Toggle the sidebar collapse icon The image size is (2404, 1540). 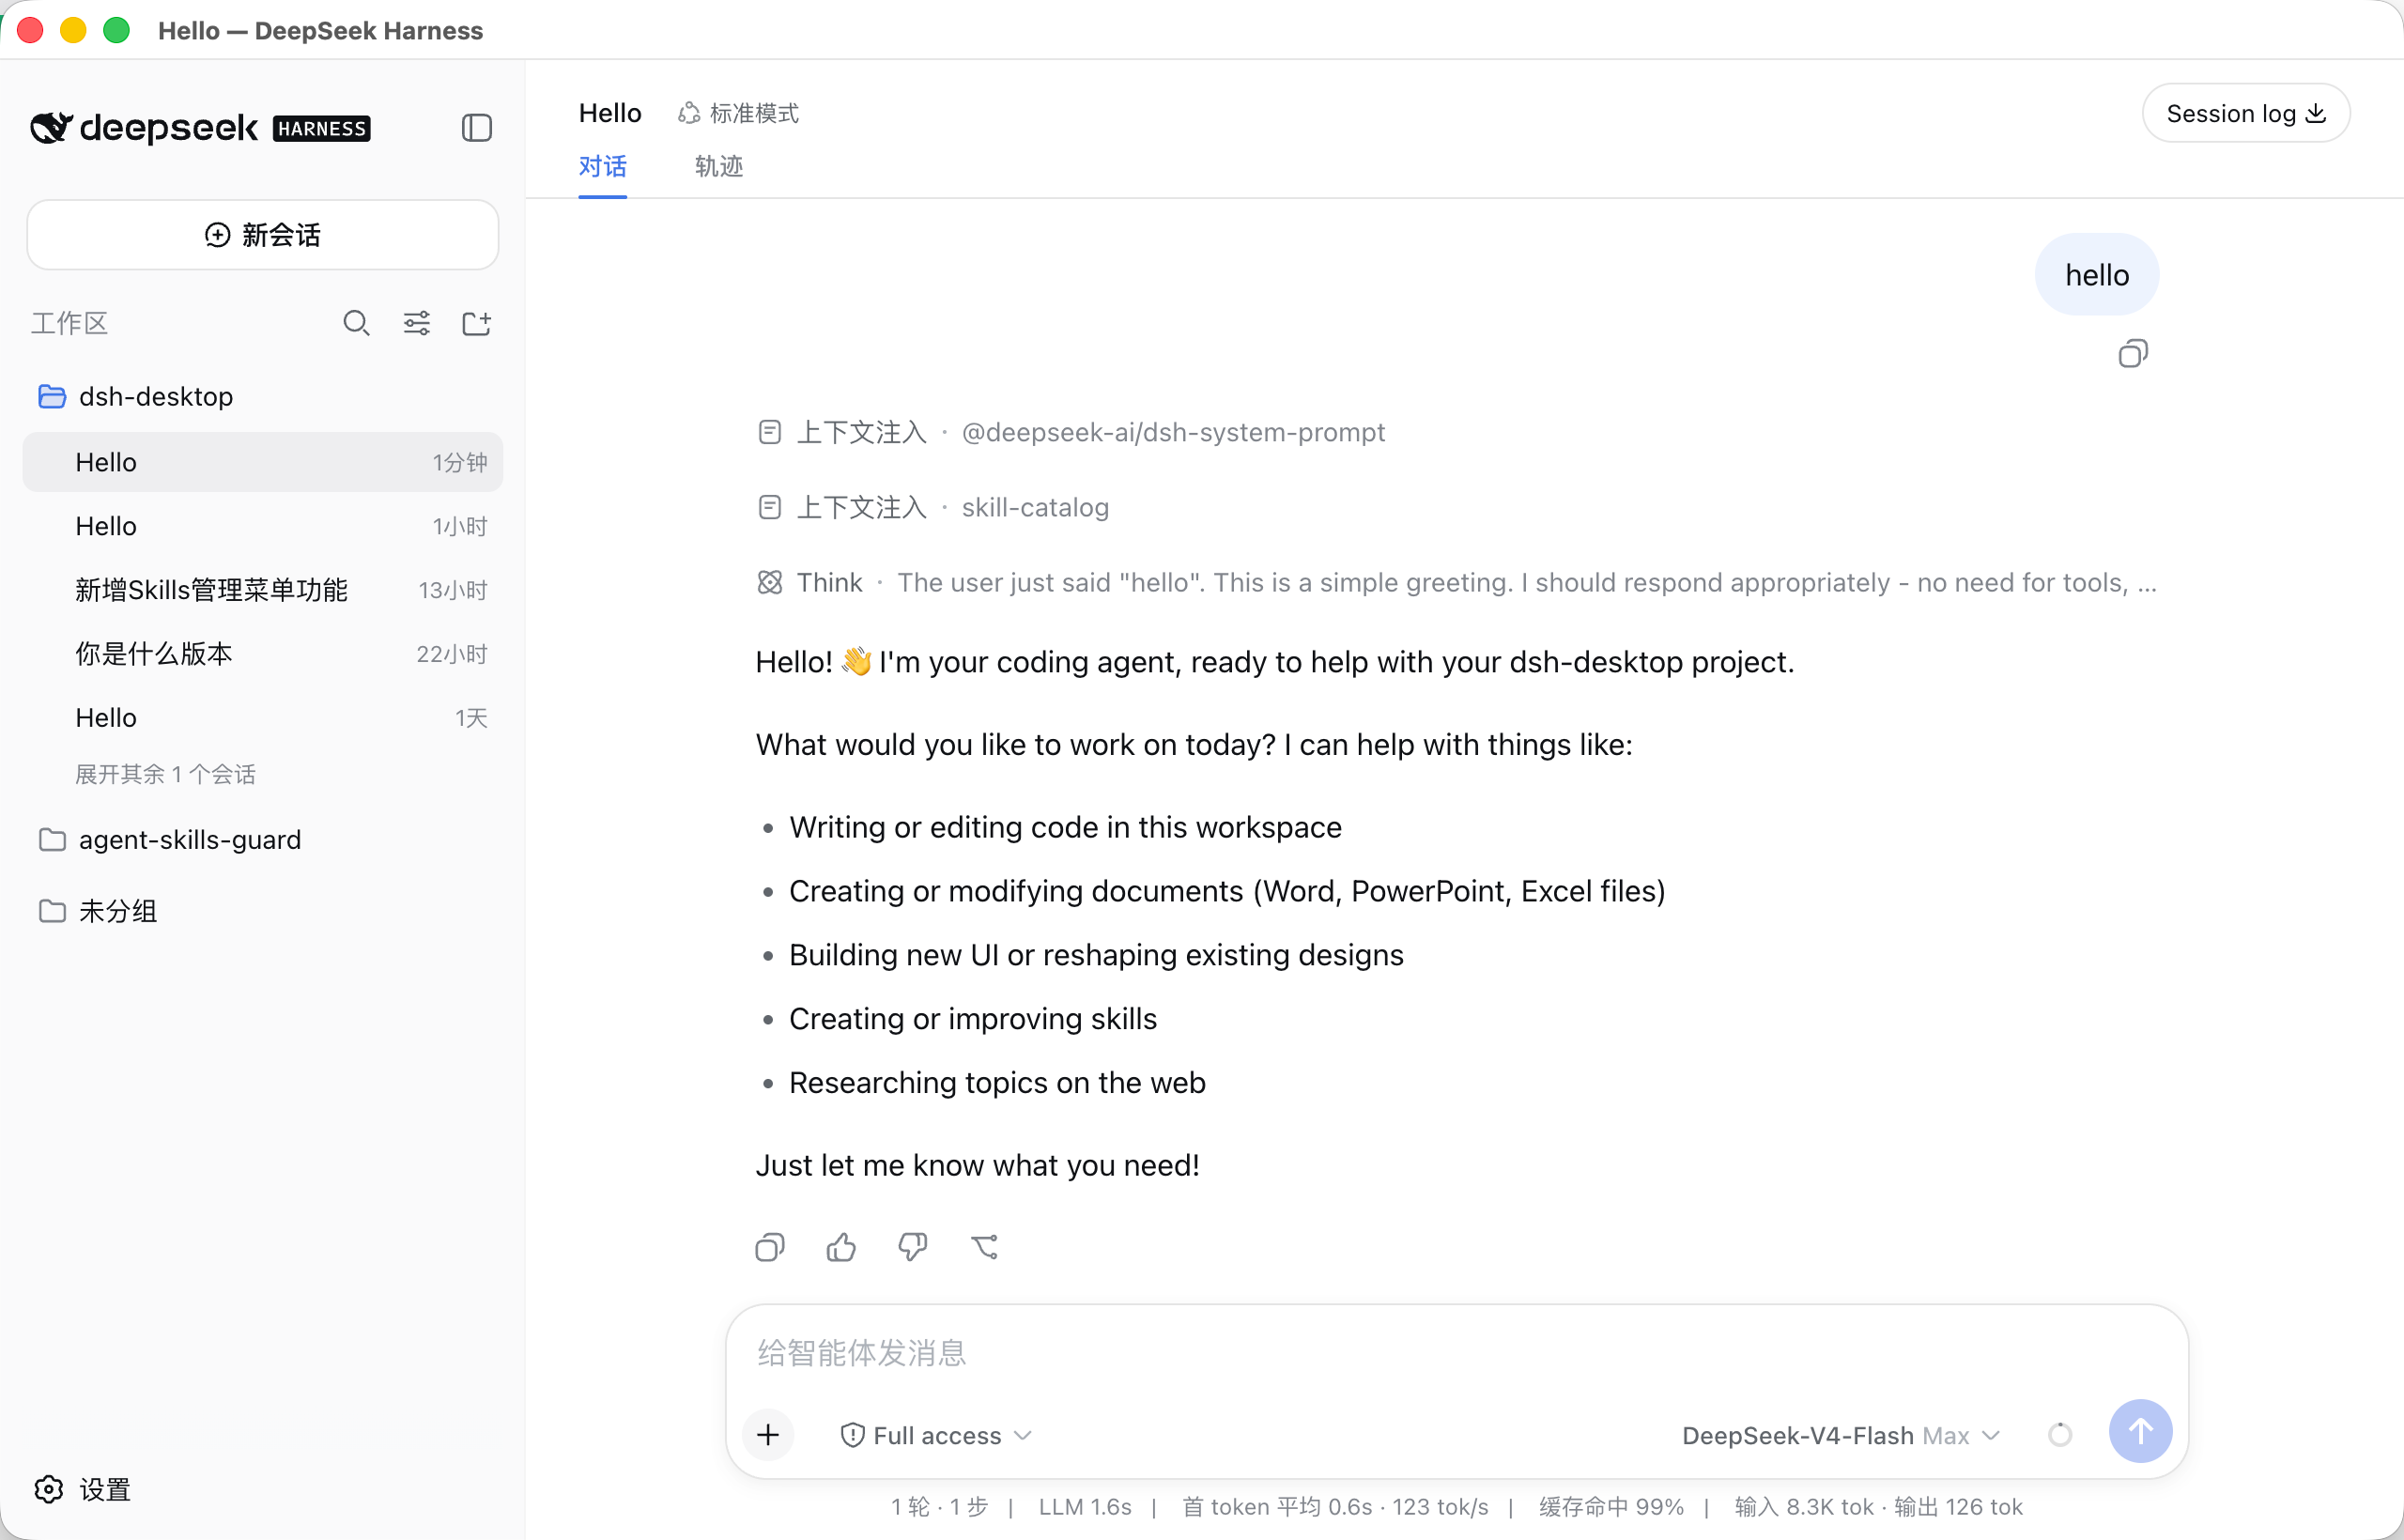[x=477, y=128]
